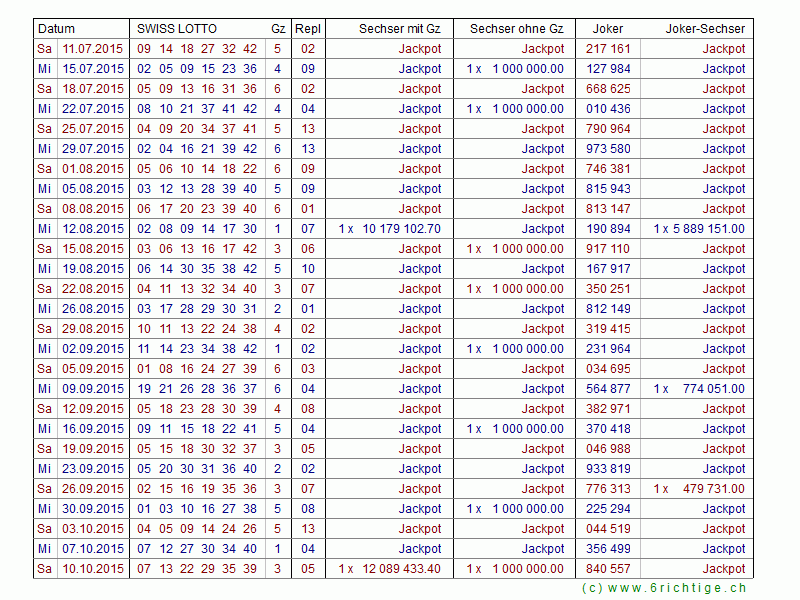Screen dimensions: 800x600
Task: Click the Datum column header
Action: [56, 29]
